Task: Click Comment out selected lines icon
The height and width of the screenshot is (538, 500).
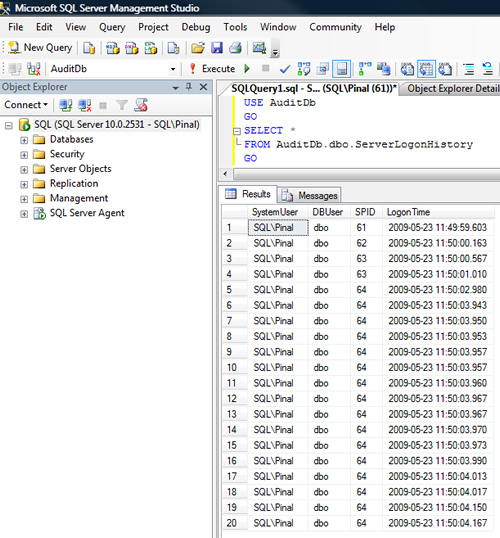Action: point(469,69)
